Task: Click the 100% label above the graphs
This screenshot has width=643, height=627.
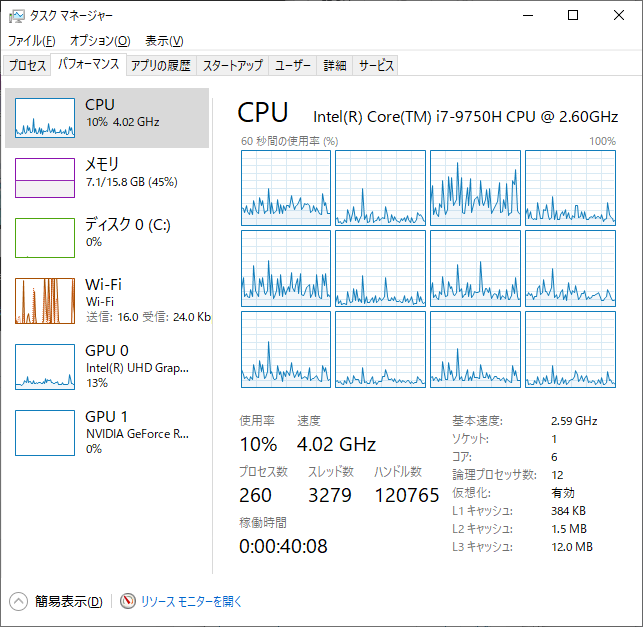Action: pos(602,141)
